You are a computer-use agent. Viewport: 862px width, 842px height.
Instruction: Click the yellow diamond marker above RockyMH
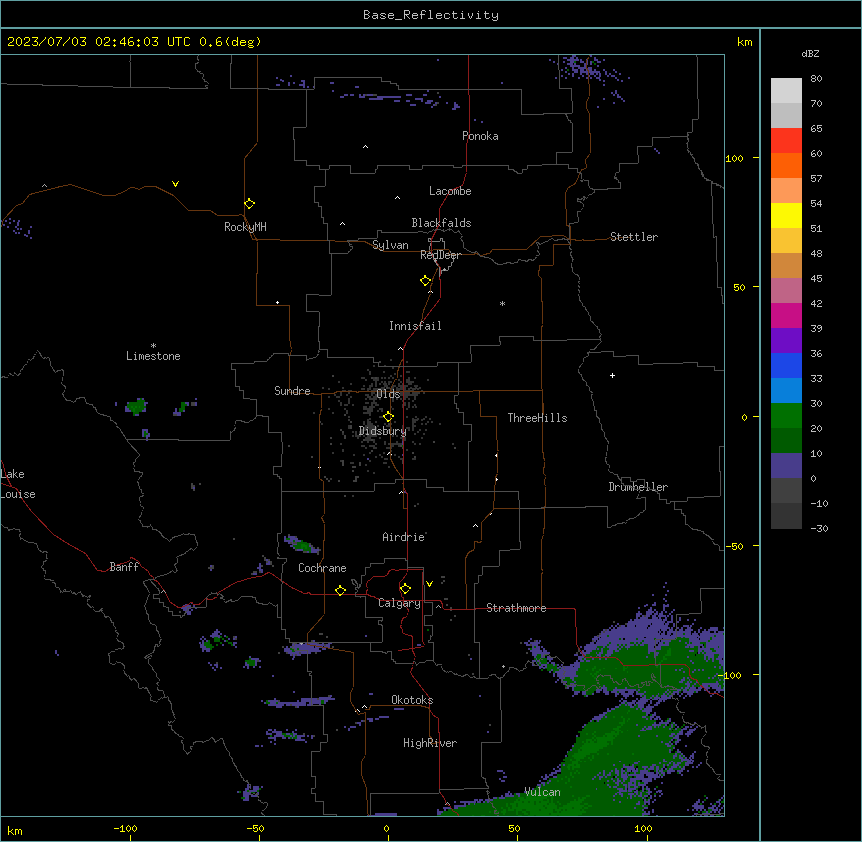pyautogui.click(x=250, y=204)
